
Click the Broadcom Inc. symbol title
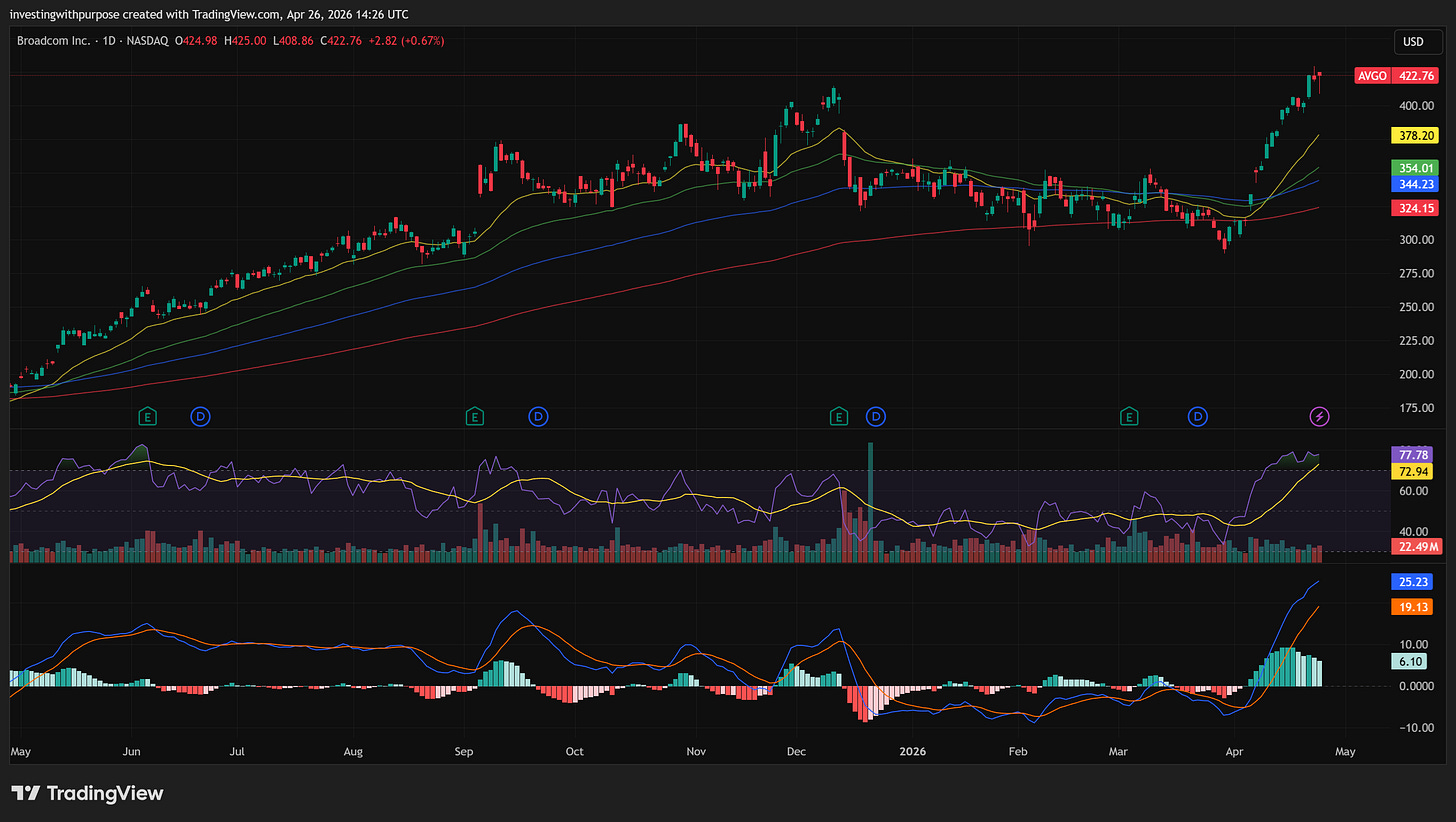coord(51,41)
